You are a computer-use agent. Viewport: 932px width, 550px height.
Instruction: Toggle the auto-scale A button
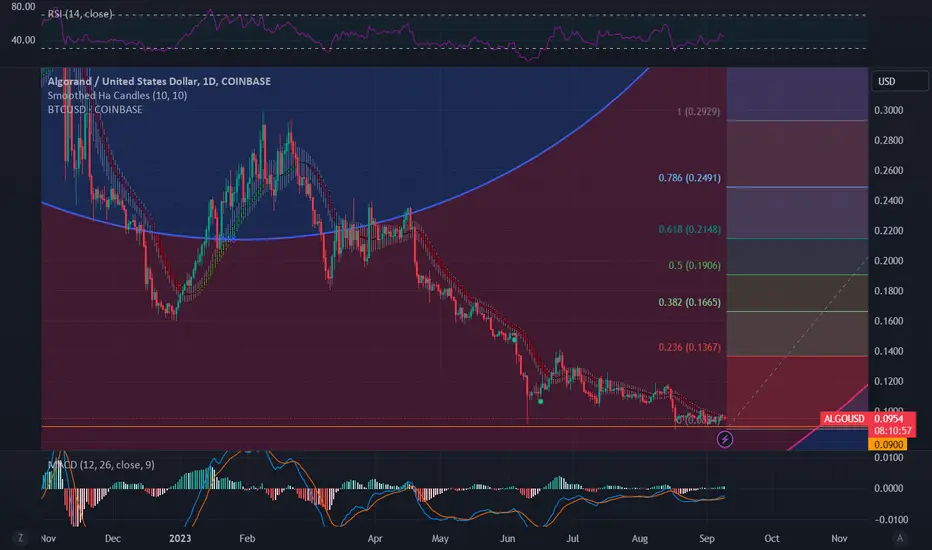coord(900,538)
